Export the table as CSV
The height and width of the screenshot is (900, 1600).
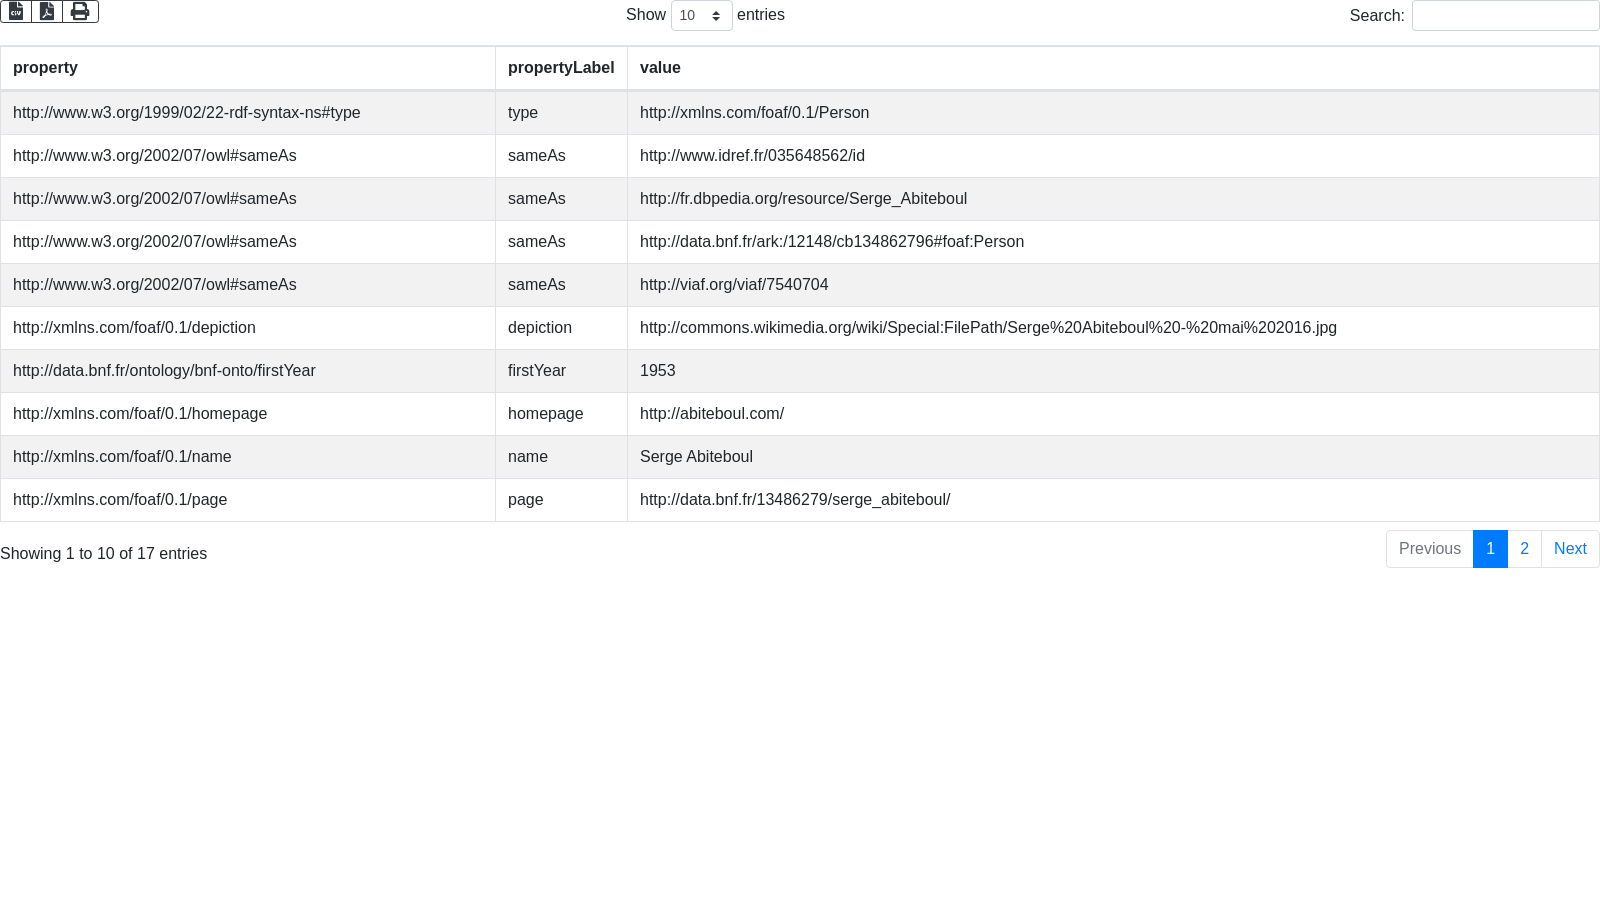pyautogui.click(x=16, y=11)
